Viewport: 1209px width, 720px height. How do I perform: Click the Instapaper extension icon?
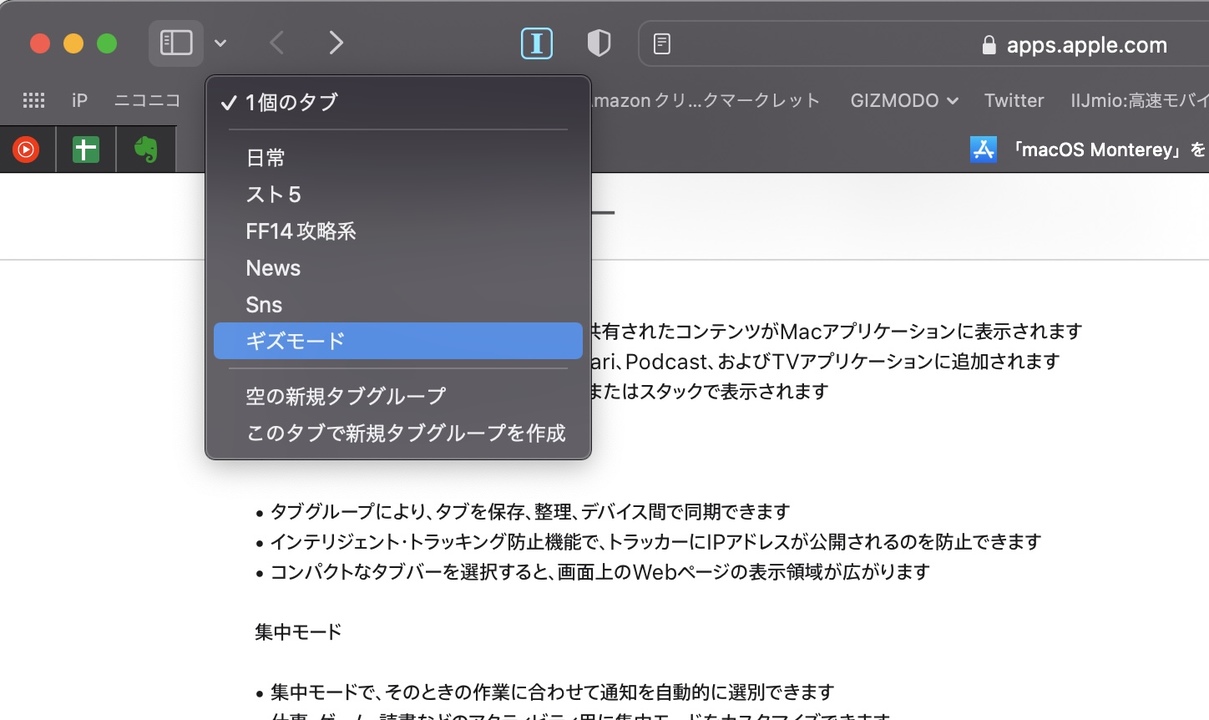[x=537, y=43]
